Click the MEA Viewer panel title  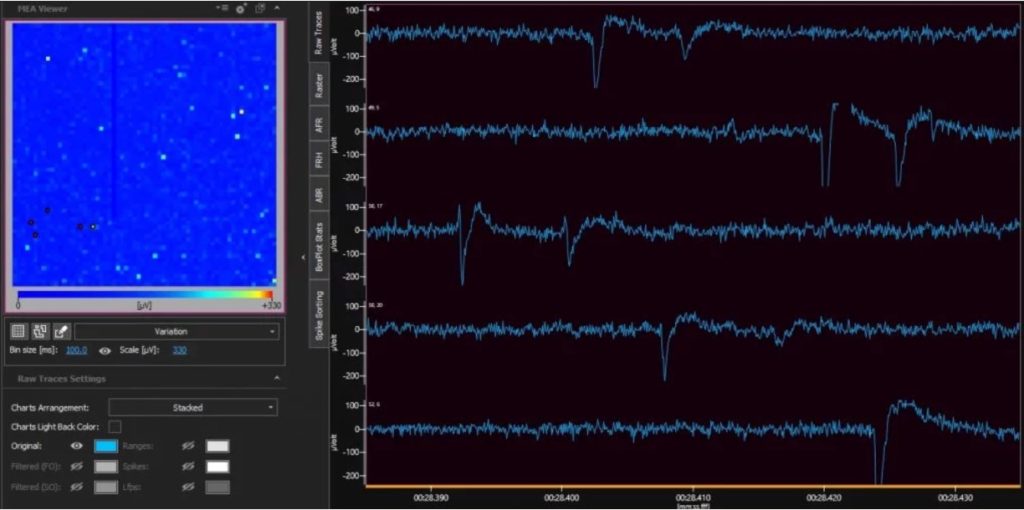42,9
